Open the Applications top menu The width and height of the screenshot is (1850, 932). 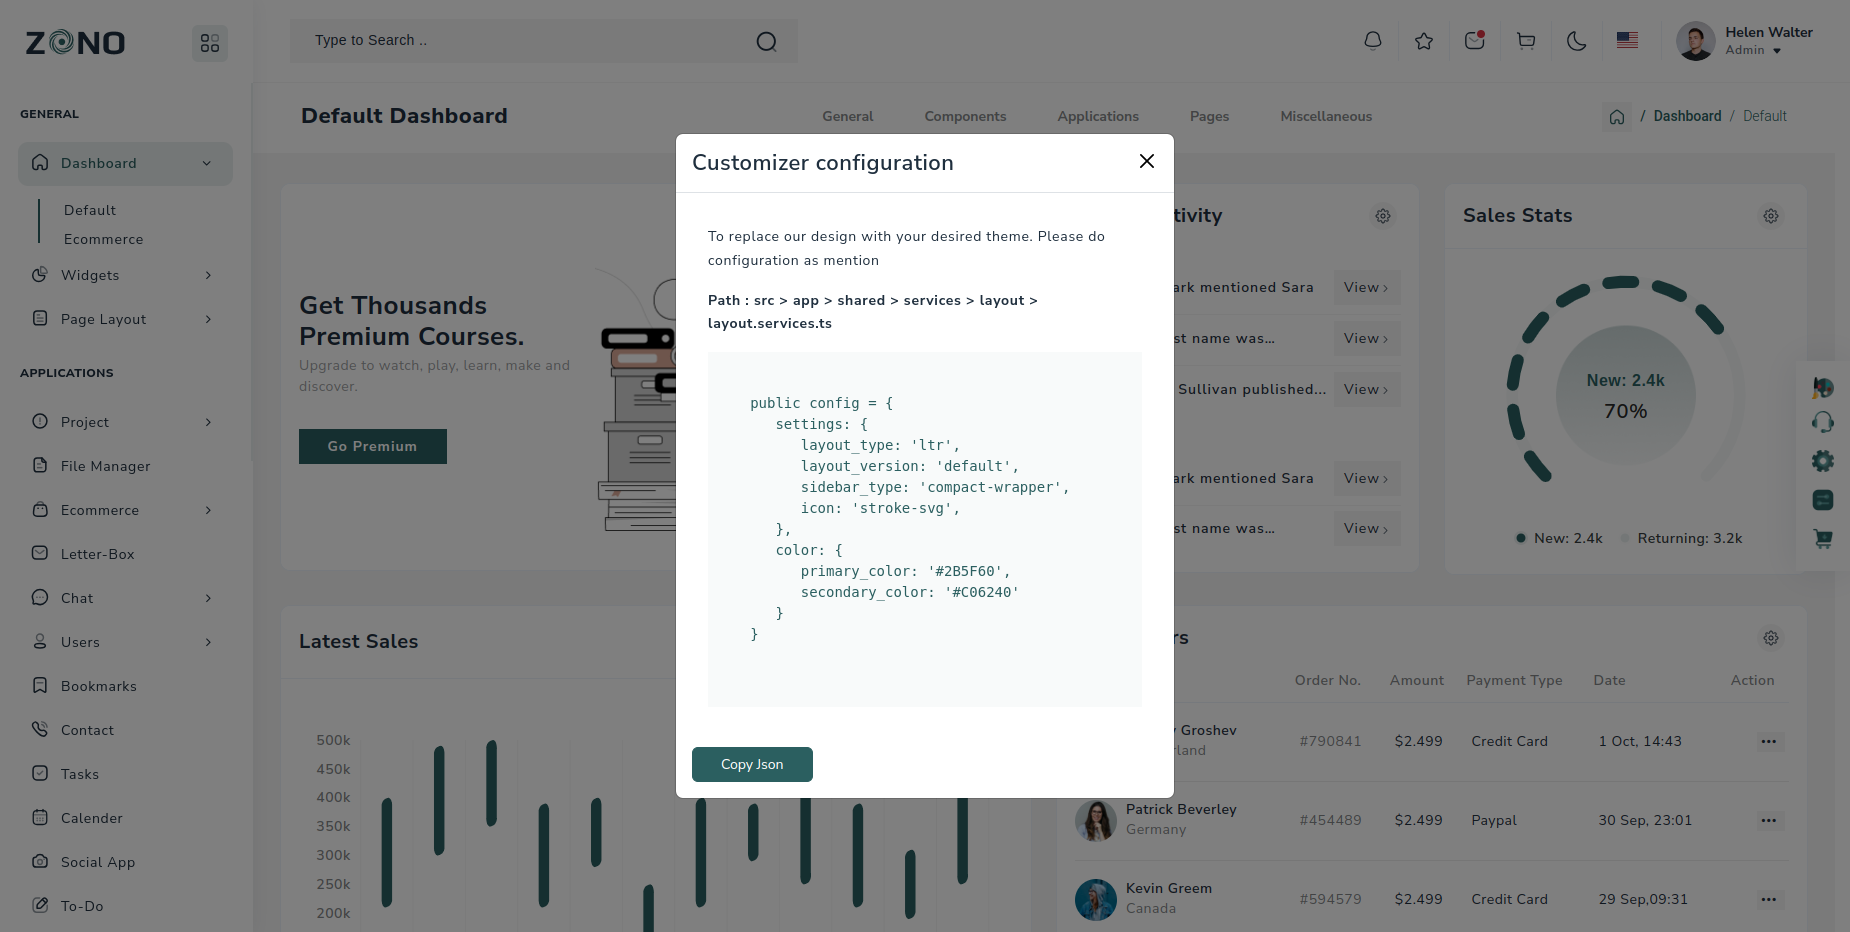point(1098,116)
